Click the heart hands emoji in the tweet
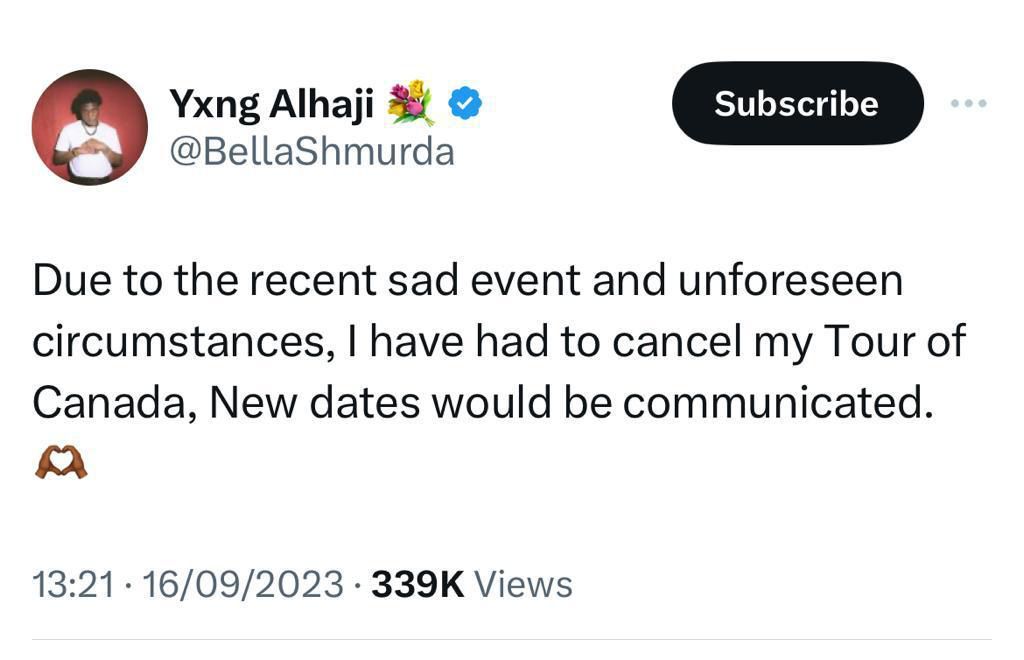The width and height of the screenshot is (1024, 660). (59, 460)
